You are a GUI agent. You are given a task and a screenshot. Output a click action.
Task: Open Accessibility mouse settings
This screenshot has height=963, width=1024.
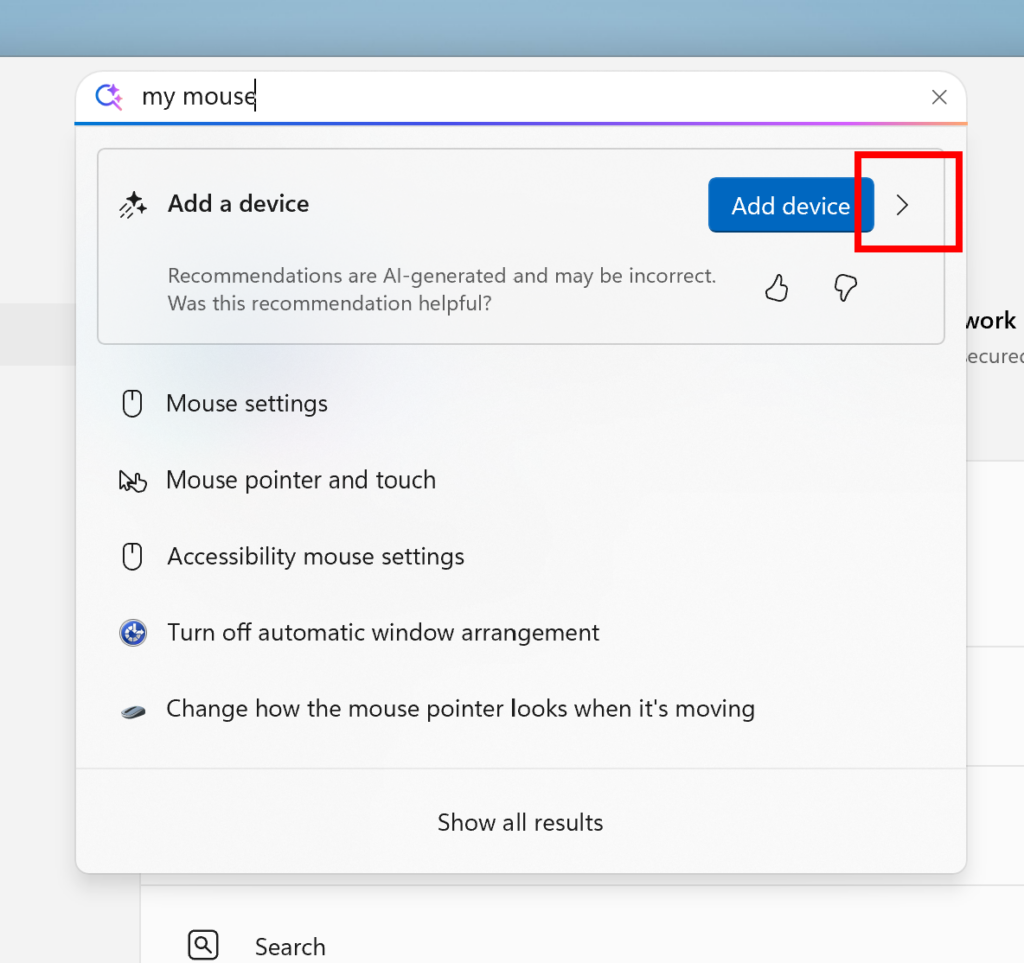(315, 556)
